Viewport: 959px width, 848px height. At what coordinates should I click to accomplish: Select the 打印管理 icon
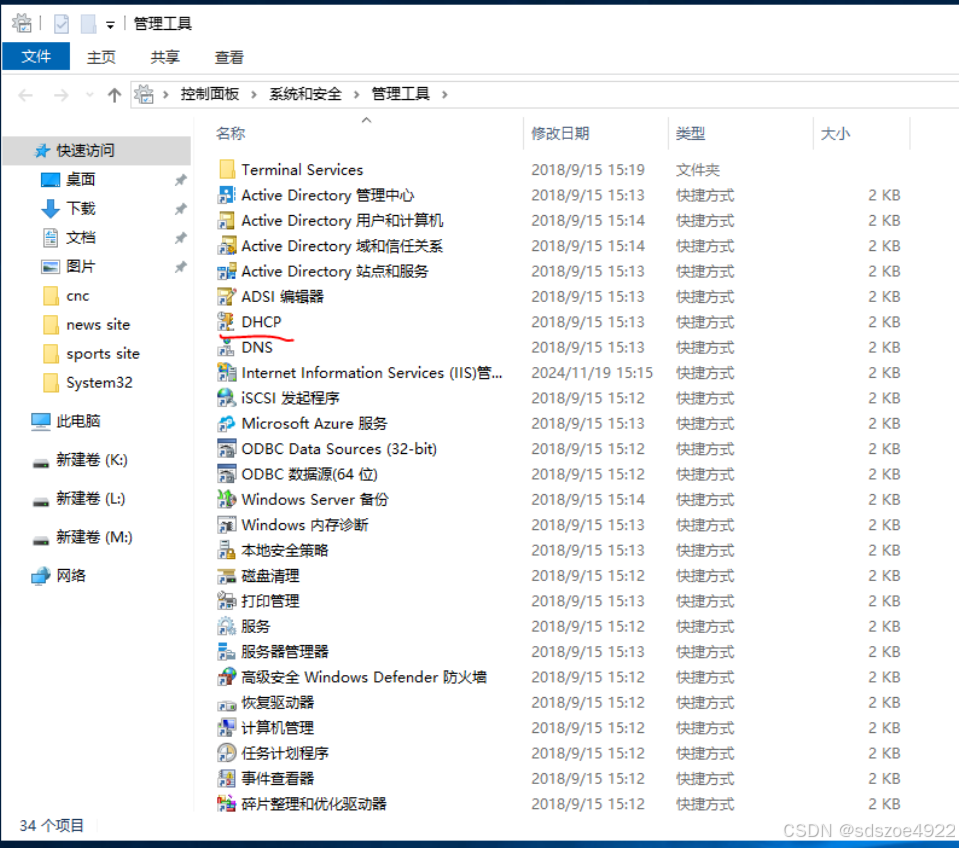coord(226,601)
